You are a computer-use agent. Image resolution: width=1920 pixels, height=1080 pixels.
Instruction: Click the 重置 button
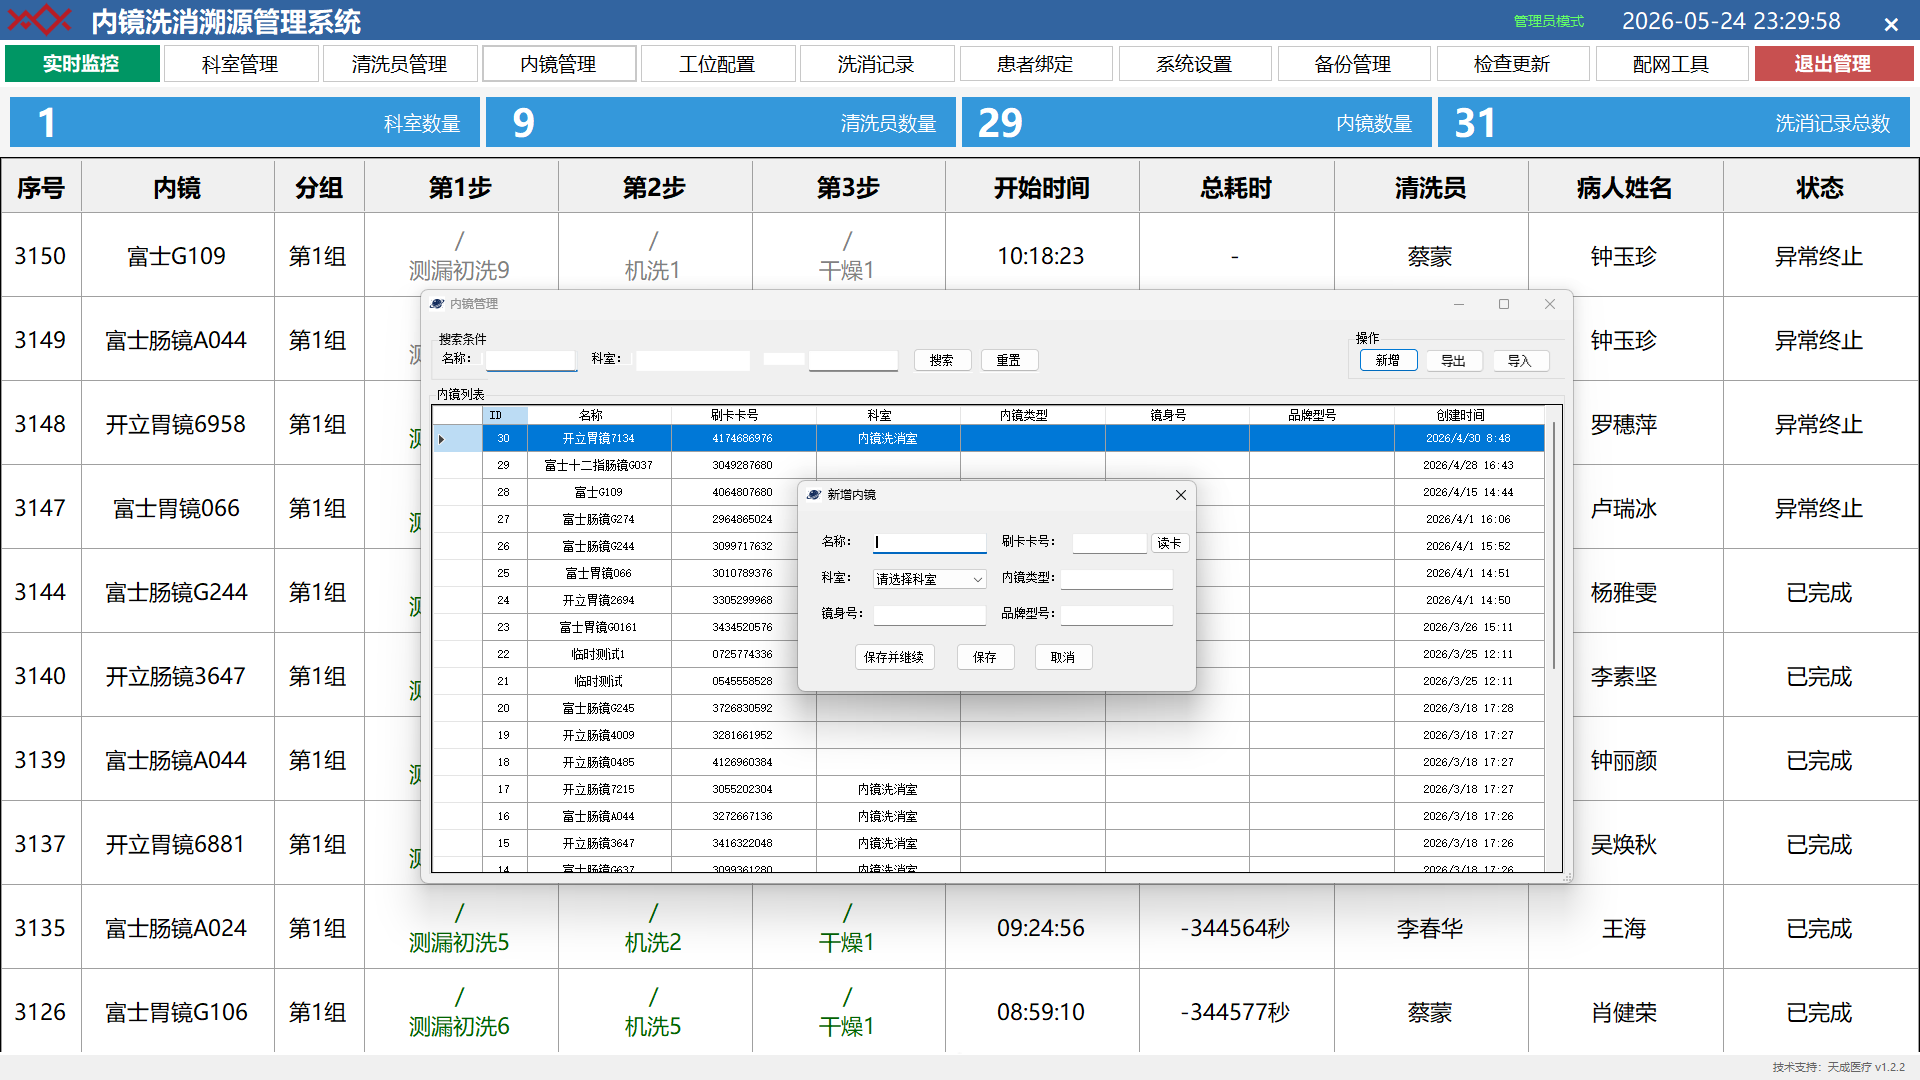[1009, 360]
